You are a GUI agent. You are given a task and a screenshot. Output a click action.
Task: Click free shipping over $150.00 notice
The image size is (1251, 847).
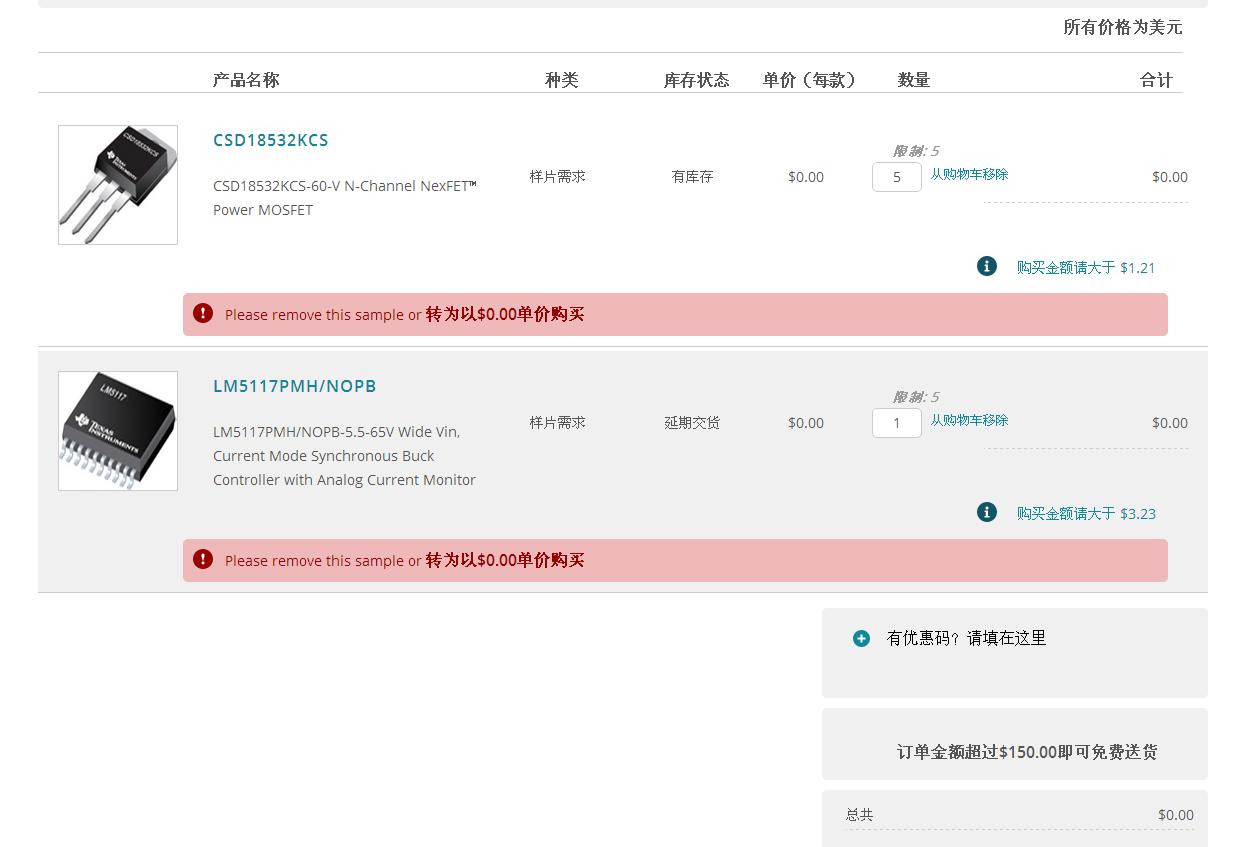[1027, 752]
